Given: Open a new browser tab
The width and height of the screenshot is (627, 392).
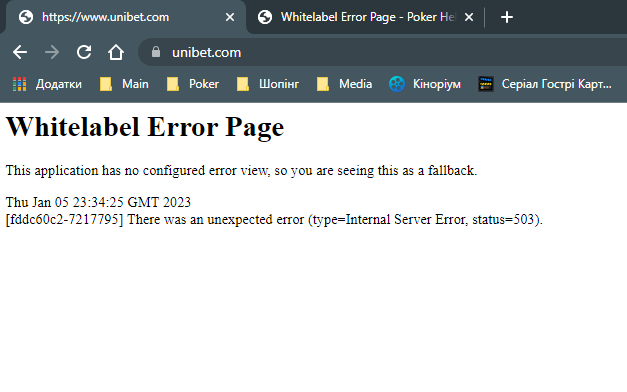Looking at the screenshot, I should tap(507, 17).
